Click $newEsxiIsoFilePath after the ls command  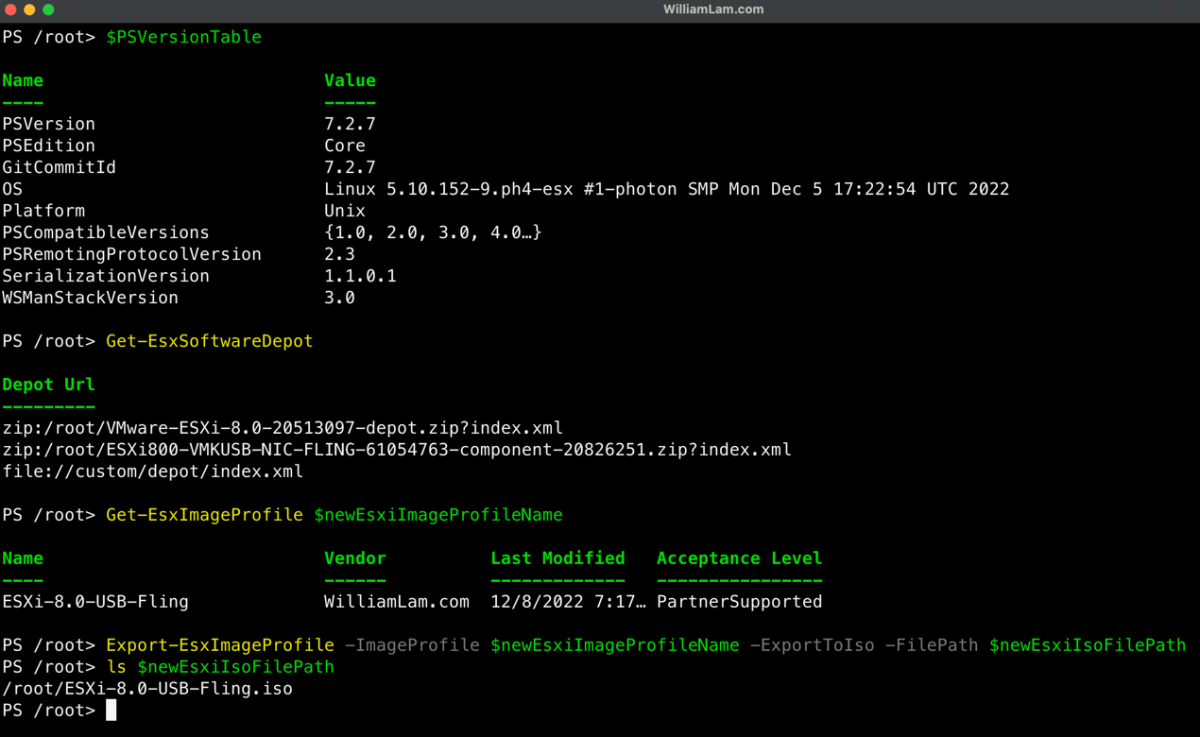tap(236, 667)
